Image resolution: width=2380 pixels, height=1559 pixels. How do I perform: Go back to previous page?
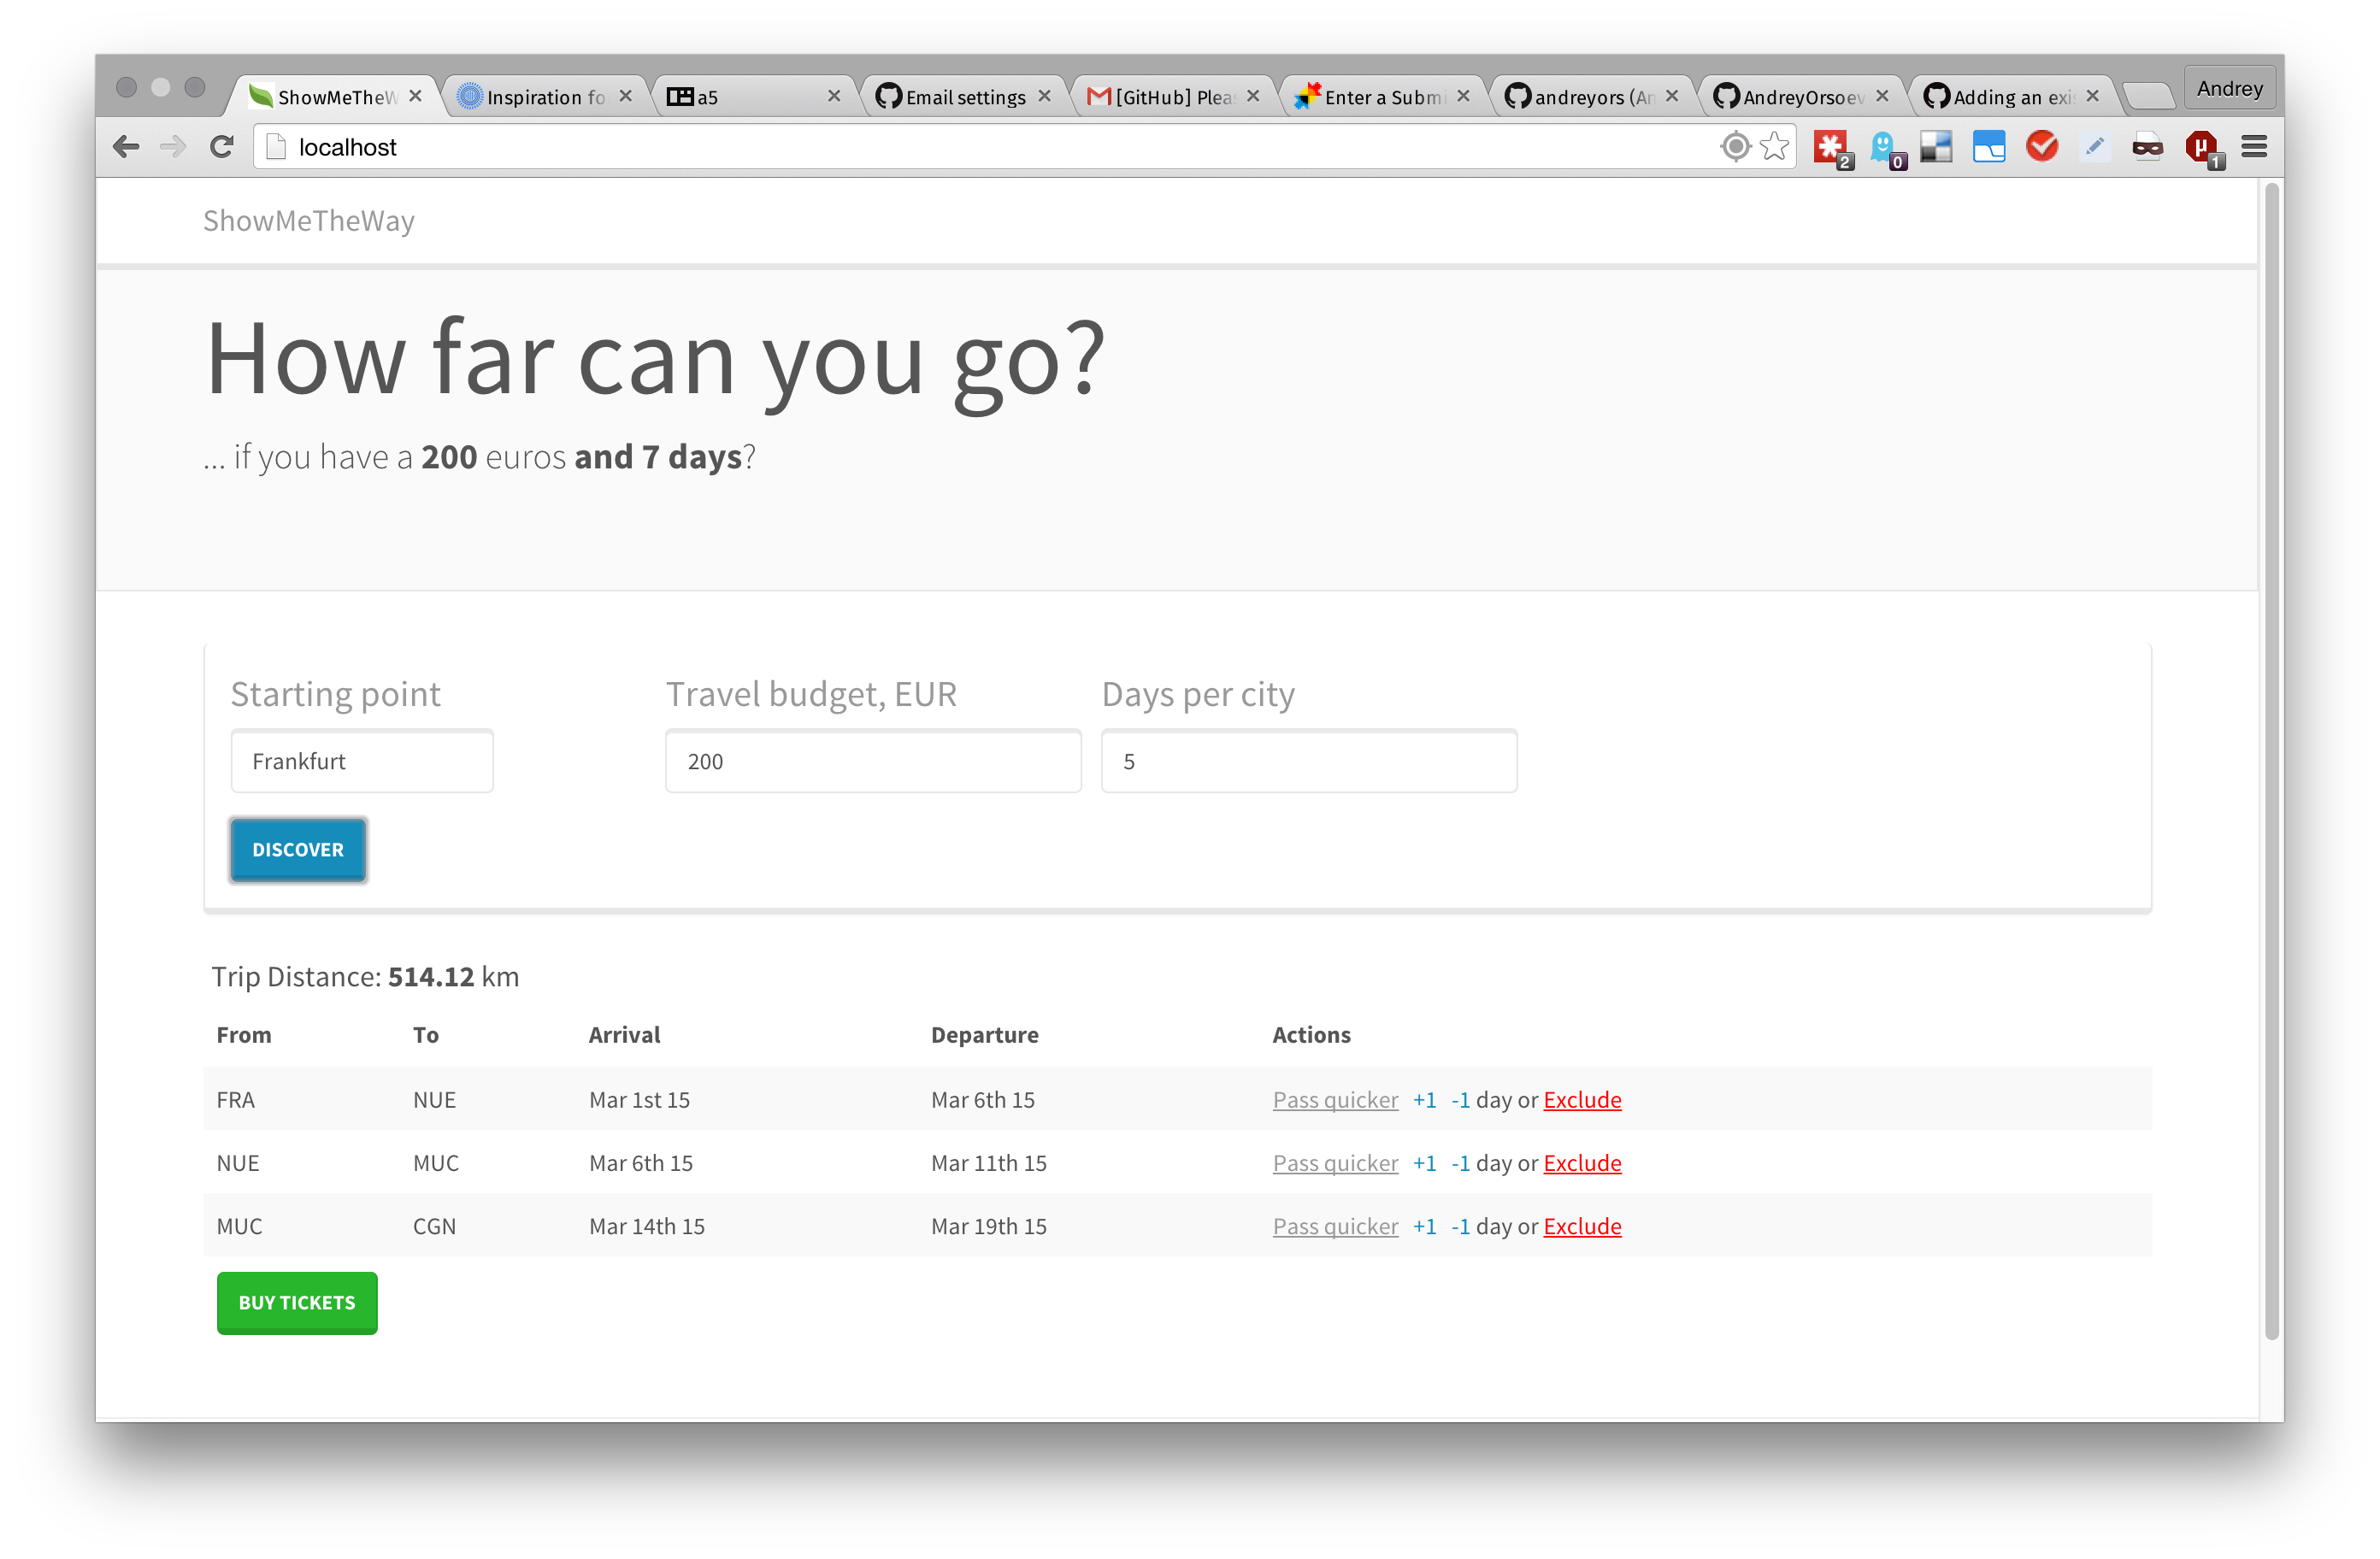(126, 147)
